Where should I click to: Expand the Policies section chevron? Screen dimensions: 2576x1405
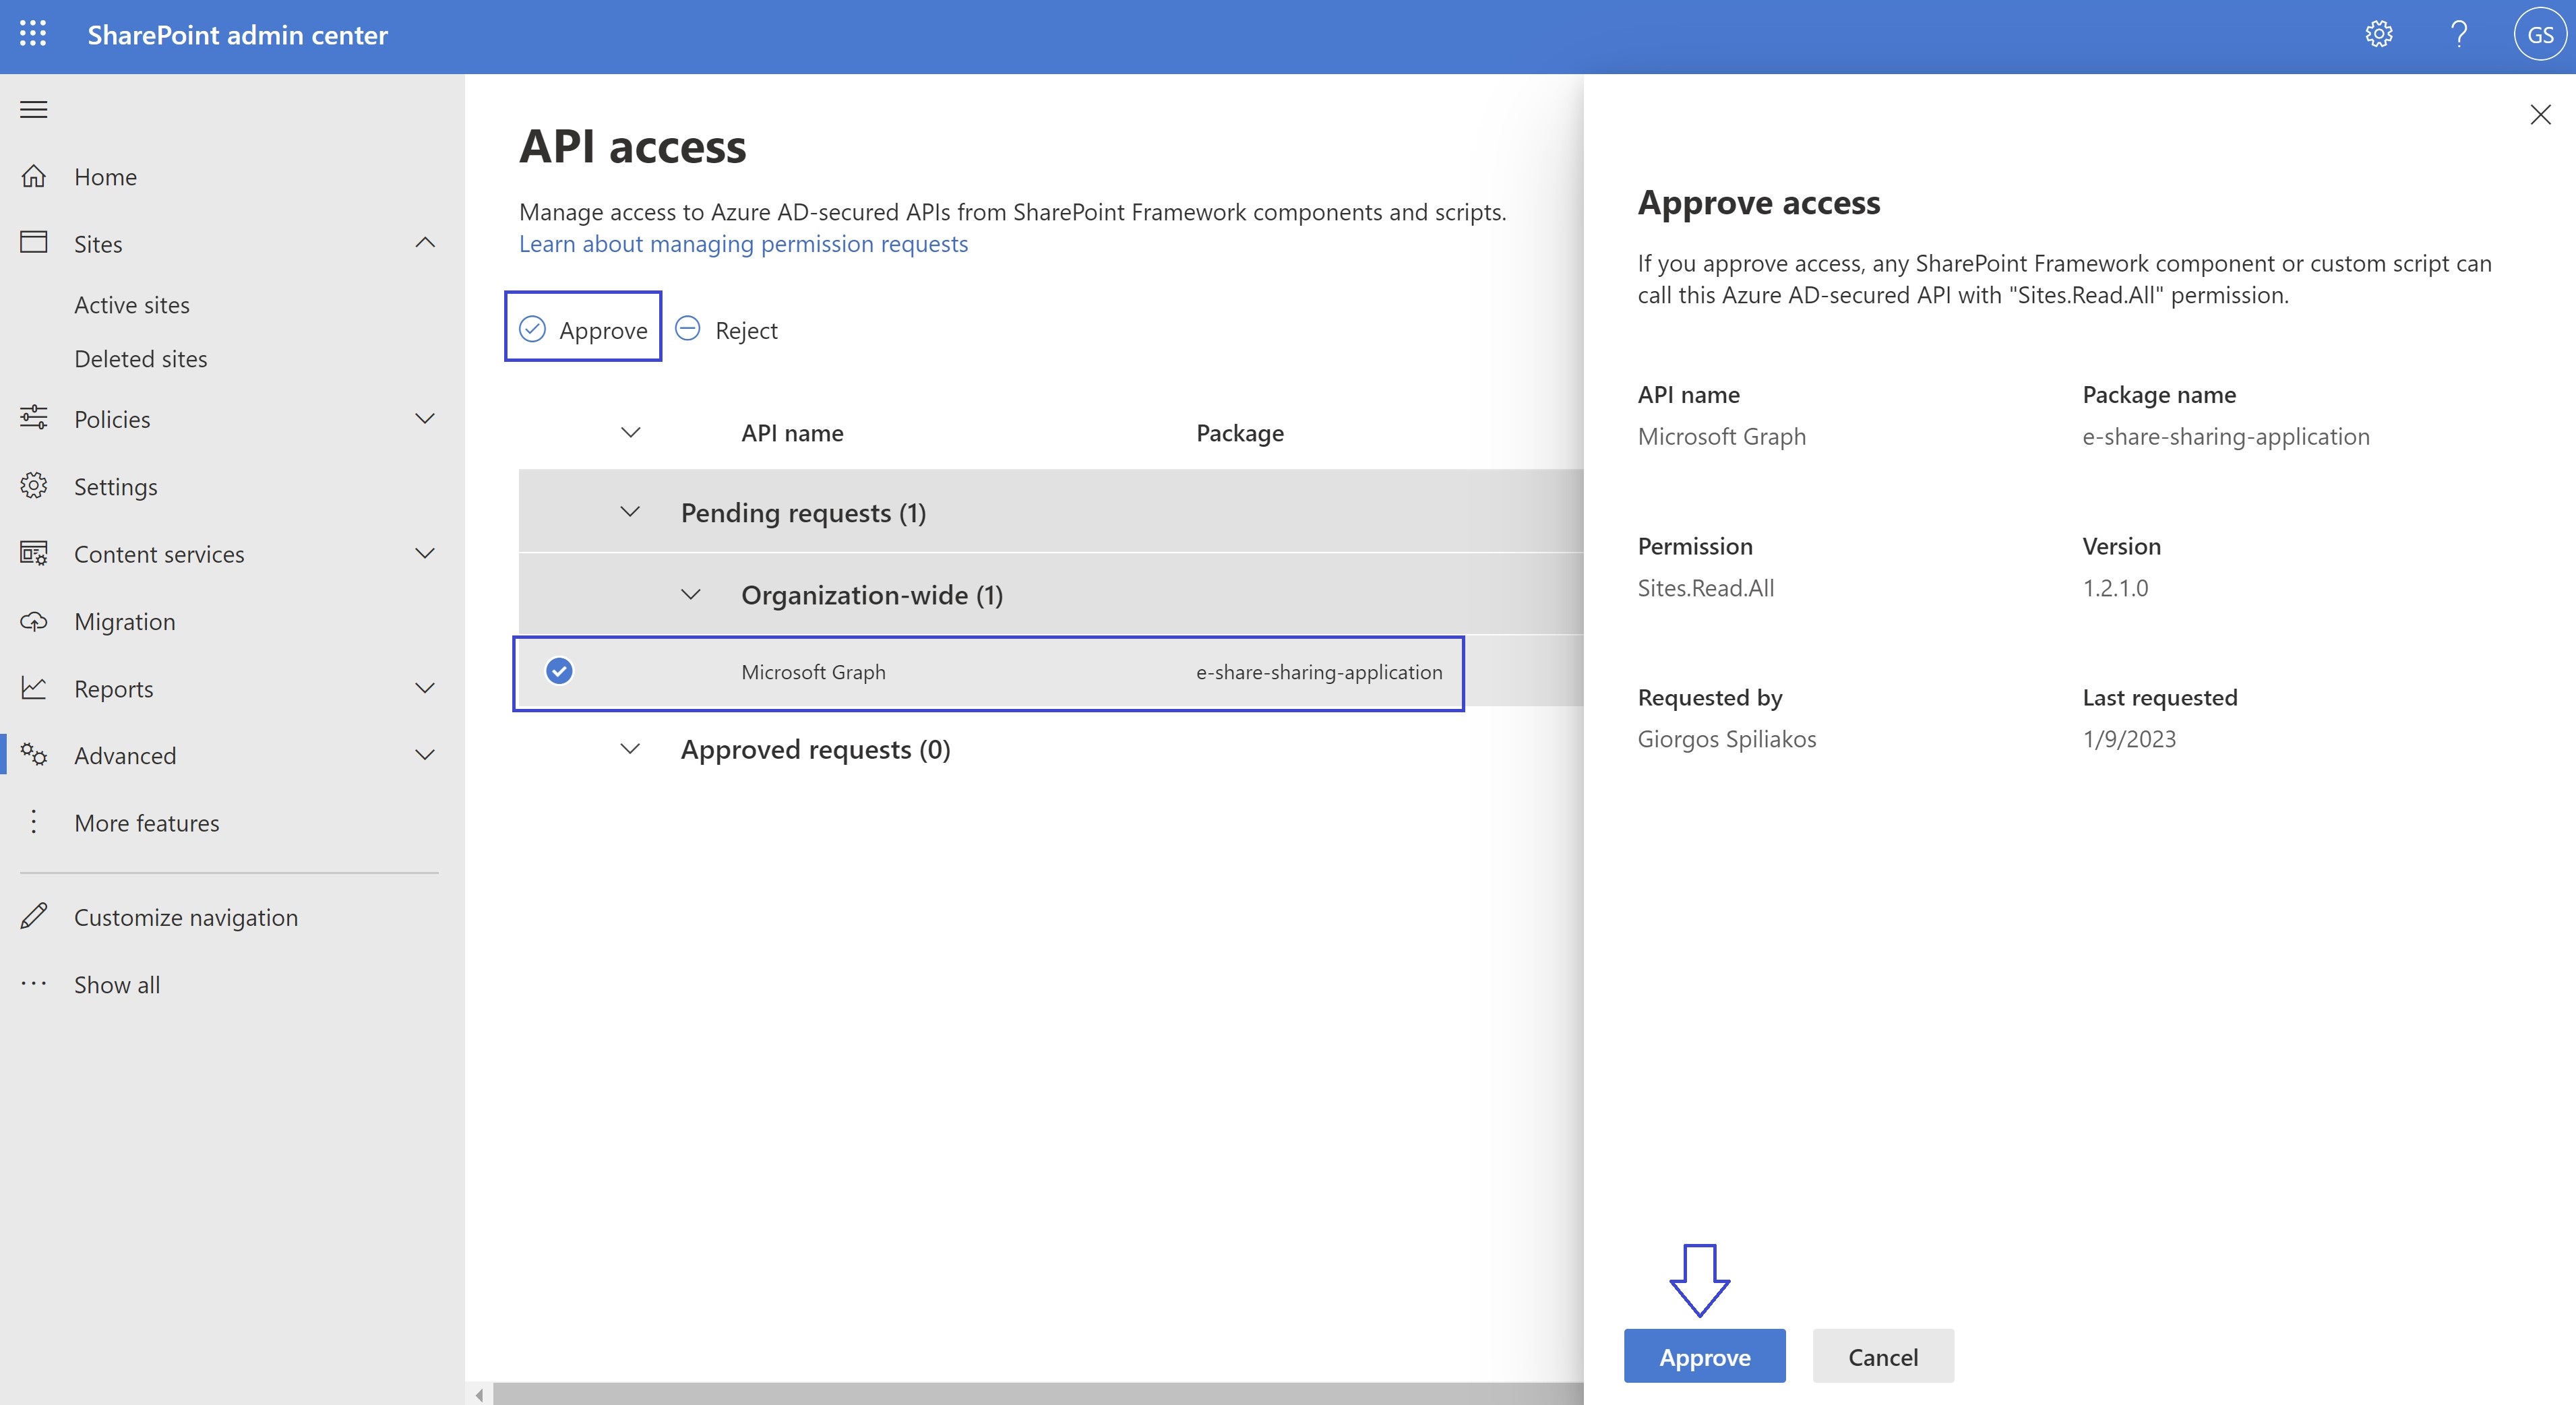click(x=425, y=418)
